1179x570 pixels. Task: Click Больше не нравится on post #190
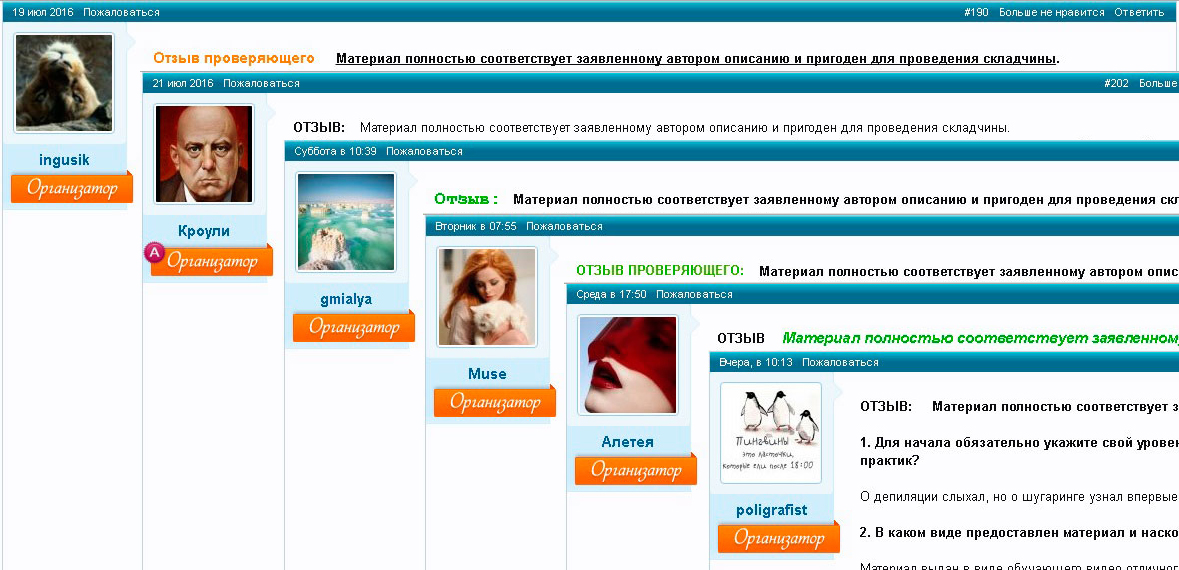point(1052,12)
